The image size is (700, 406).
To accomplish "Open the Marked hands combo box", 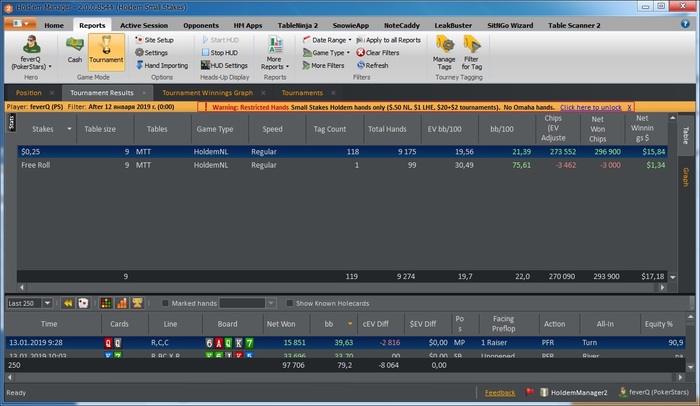I will click(x=247, y=303).
